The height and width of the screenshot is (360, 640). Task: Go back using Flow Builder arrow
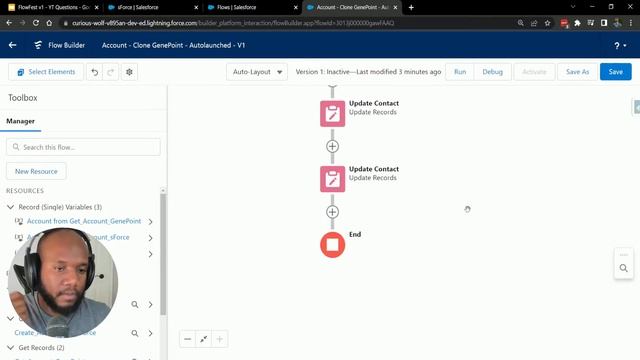12,45
